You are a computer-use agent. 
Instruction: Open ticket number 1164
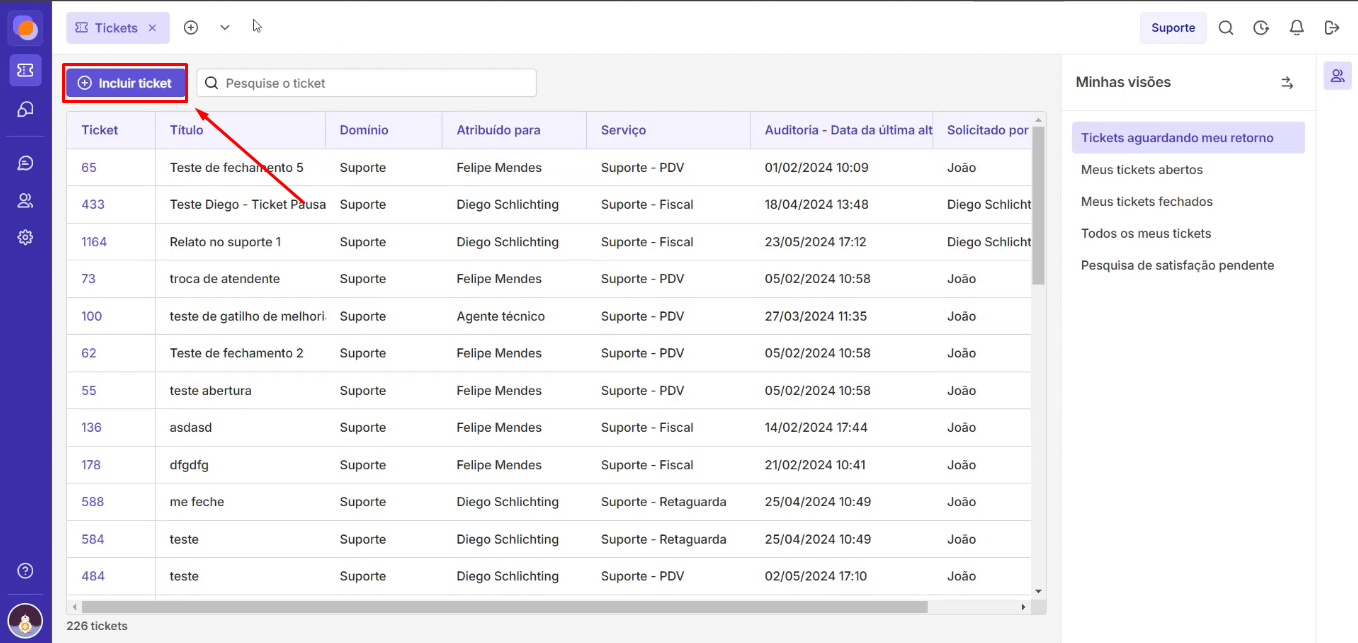pyautogui.click(x=94, y=242)
